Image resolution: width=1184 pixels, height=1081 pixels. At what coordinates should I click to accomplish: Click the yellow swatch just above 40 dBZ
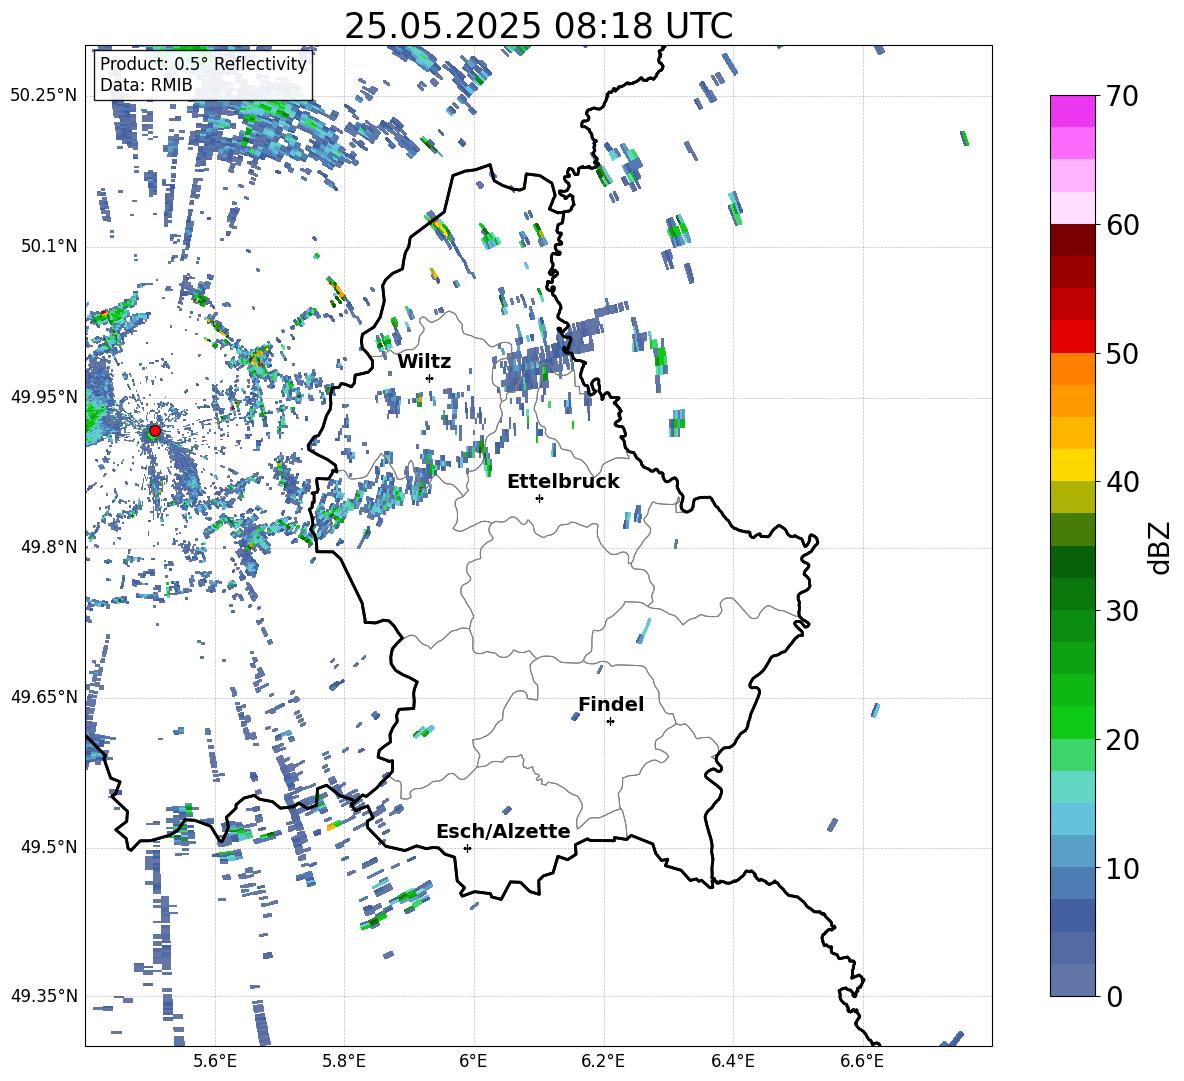coord(1072,465)
